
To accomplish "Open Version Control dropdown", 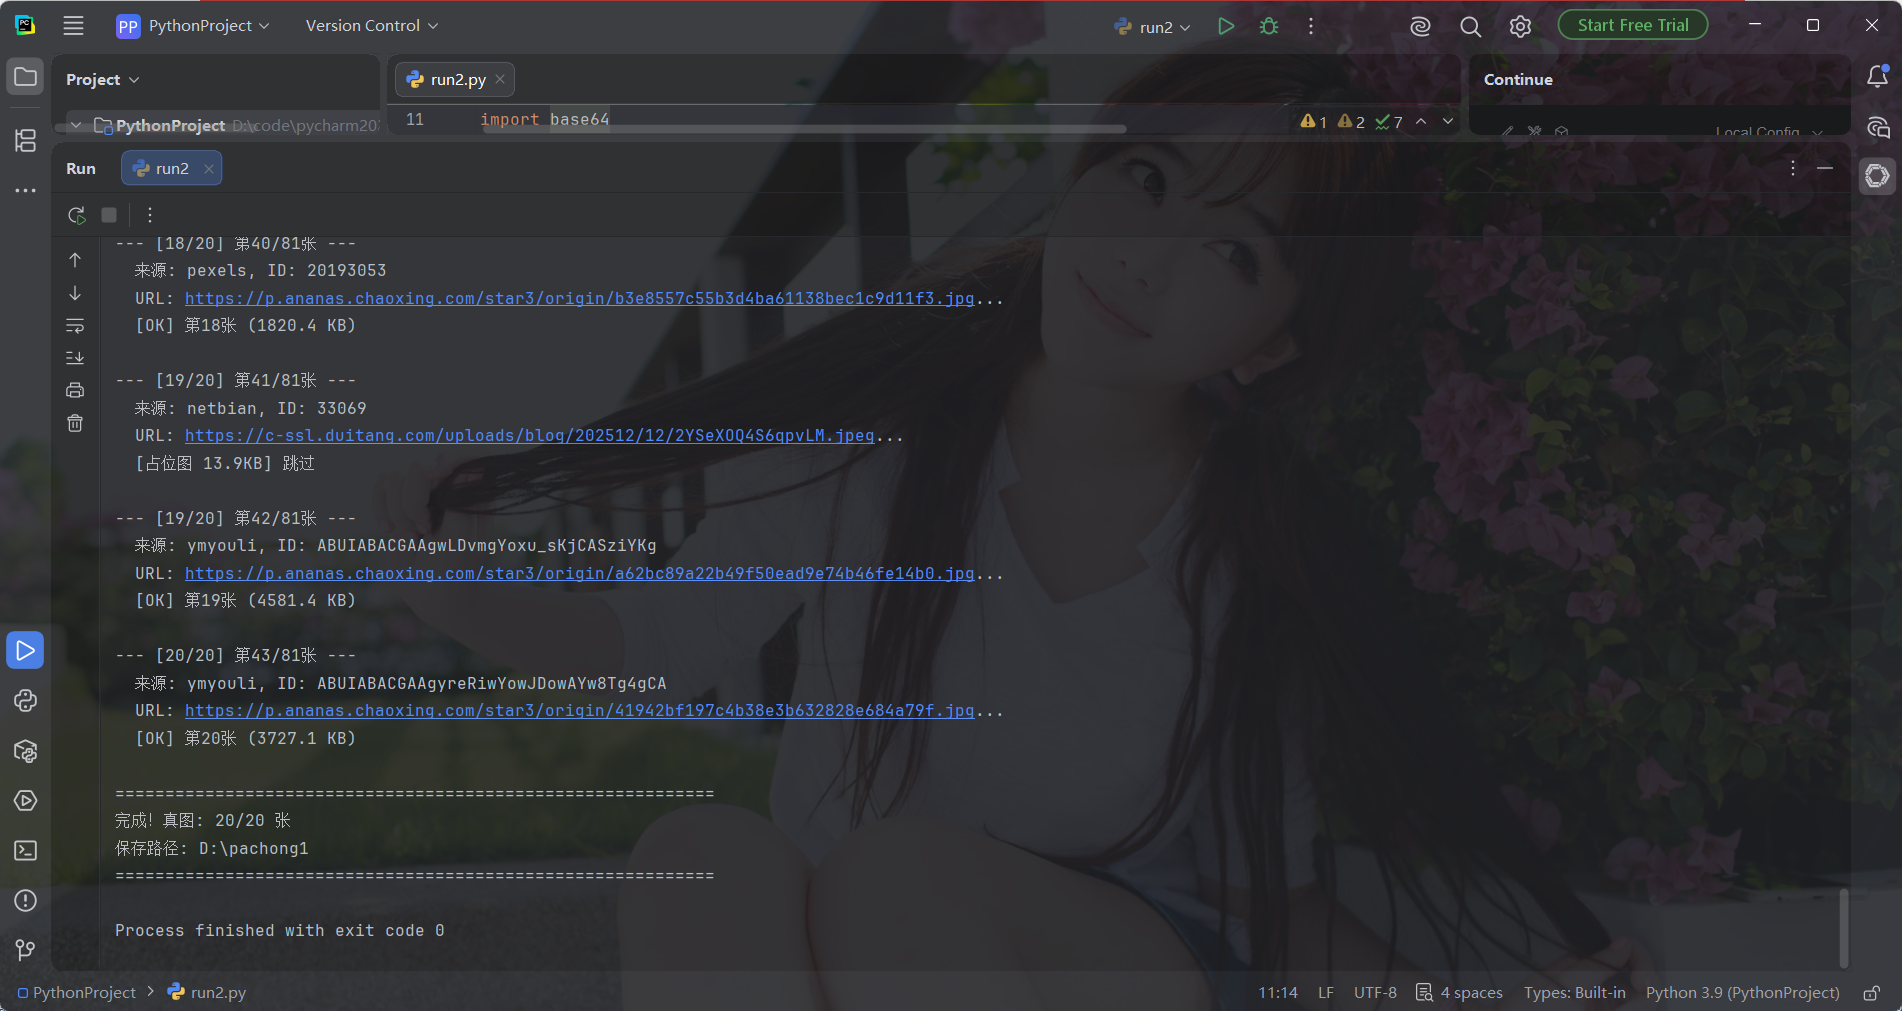I will pyautogui.click(x=372, y=26).
